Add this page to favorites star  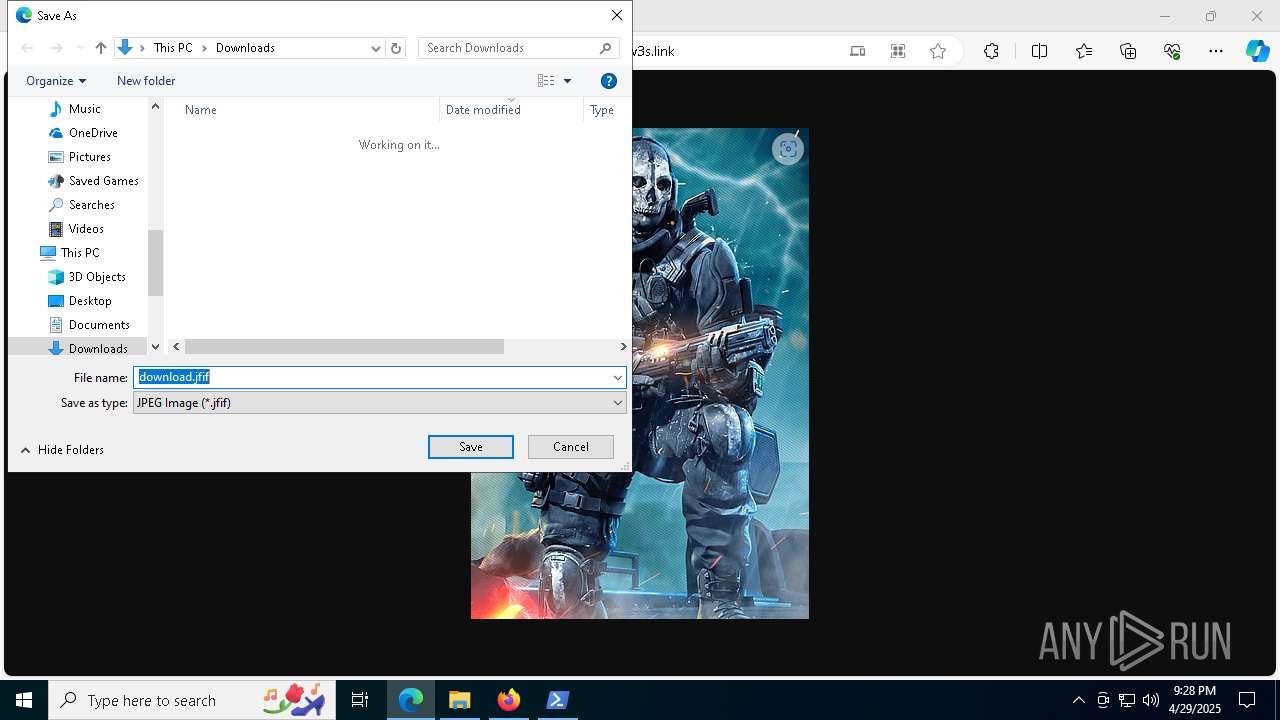point(938,51)
